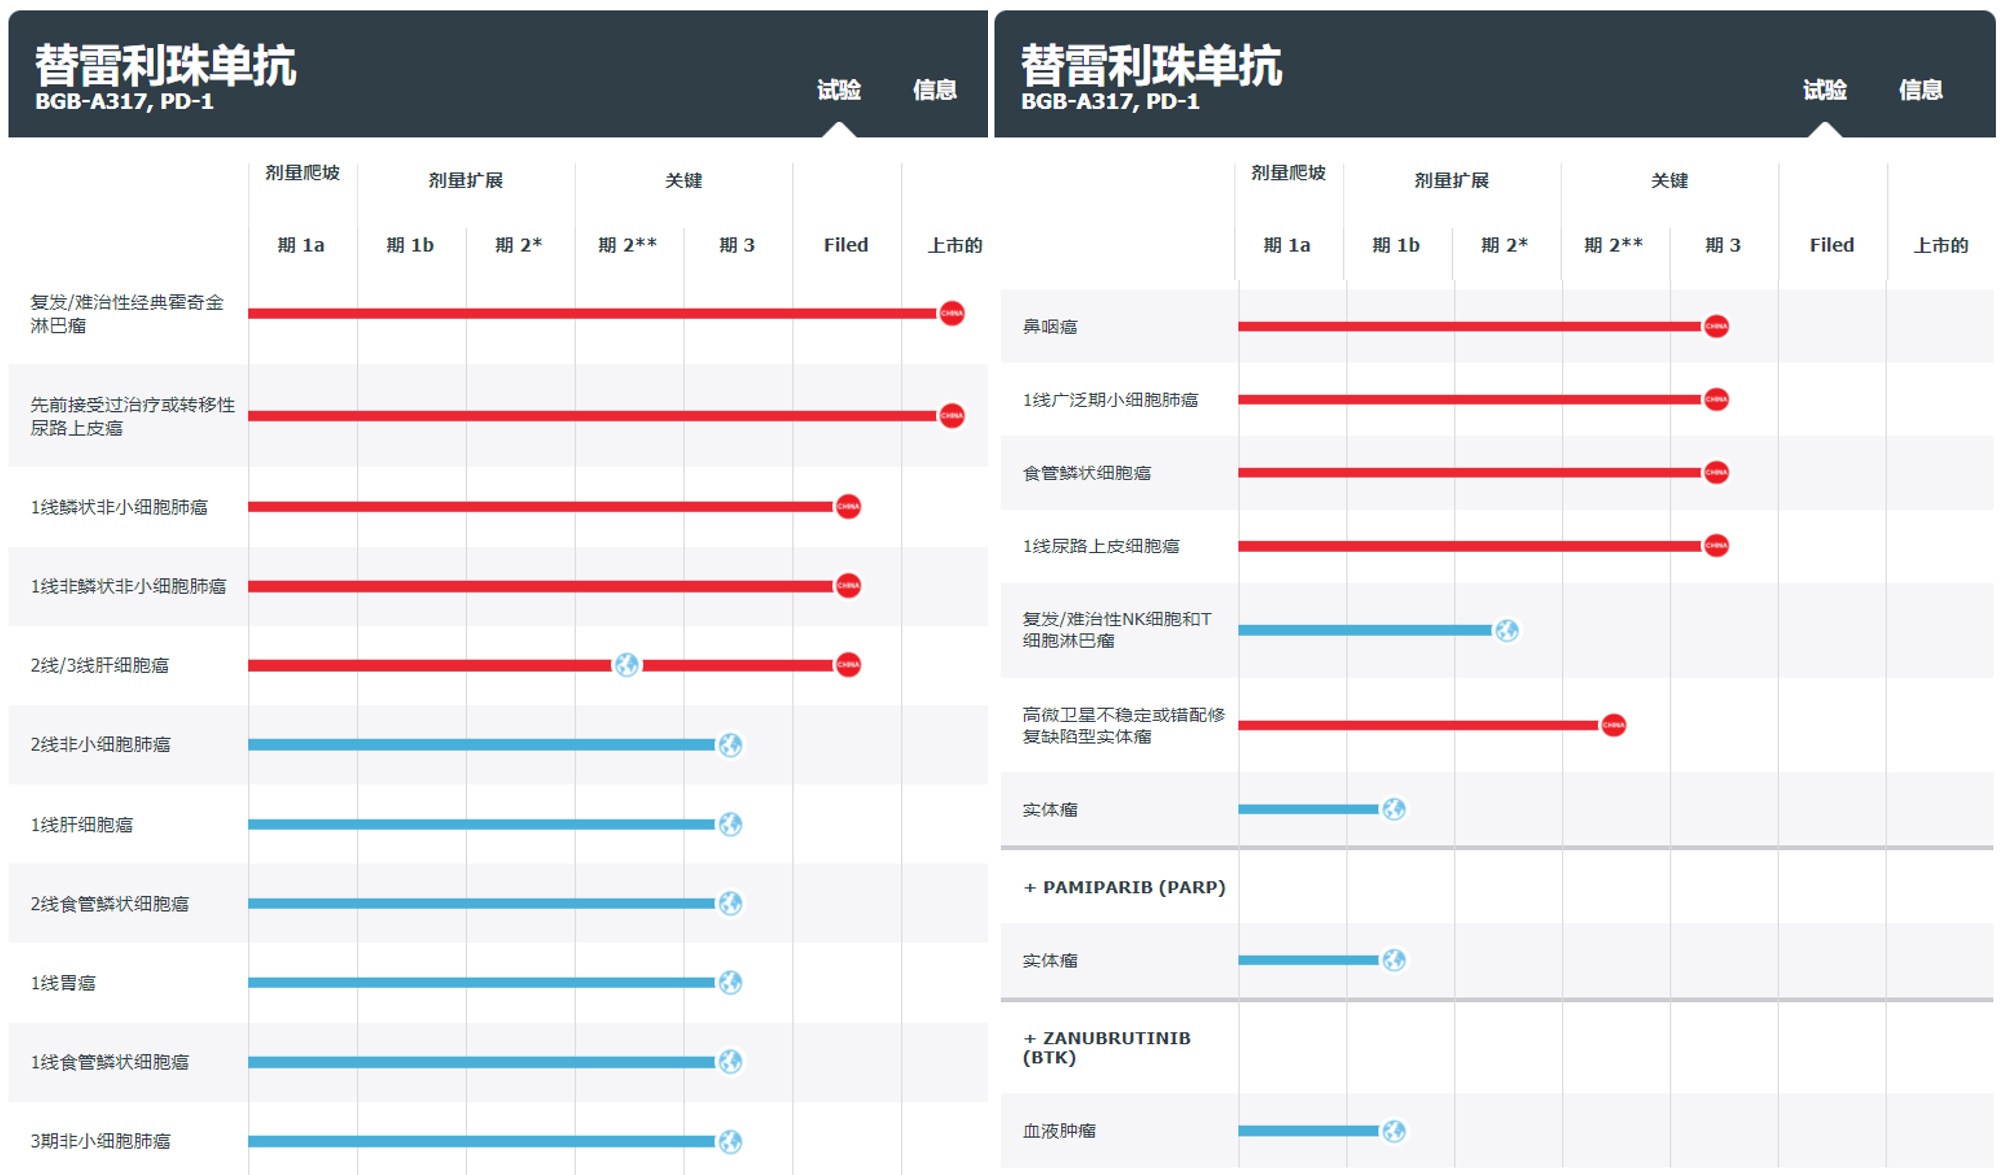The image size is (2005, 1175).
Task: Expand the + PAMIPARIB (PARP) section
Action: pyautogui.click(x=1123, y=887)
